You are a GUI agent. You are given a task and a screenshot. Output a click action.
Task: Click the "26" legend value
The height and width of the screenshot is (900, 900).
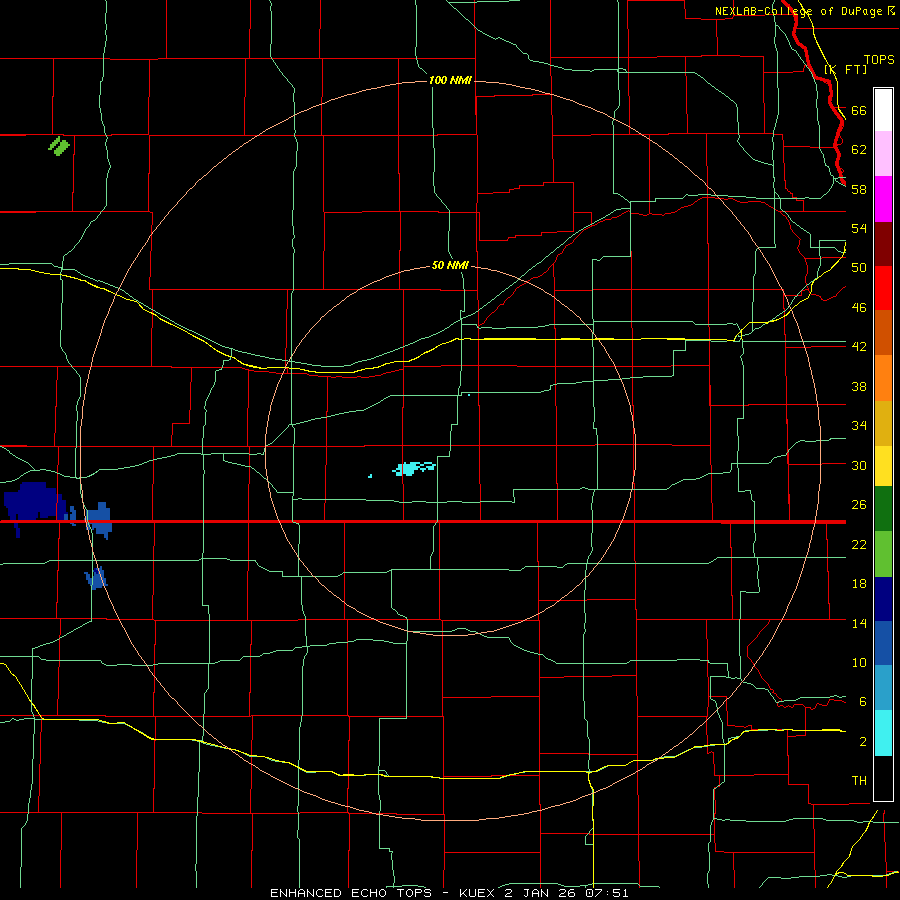[x=859, y=505]
